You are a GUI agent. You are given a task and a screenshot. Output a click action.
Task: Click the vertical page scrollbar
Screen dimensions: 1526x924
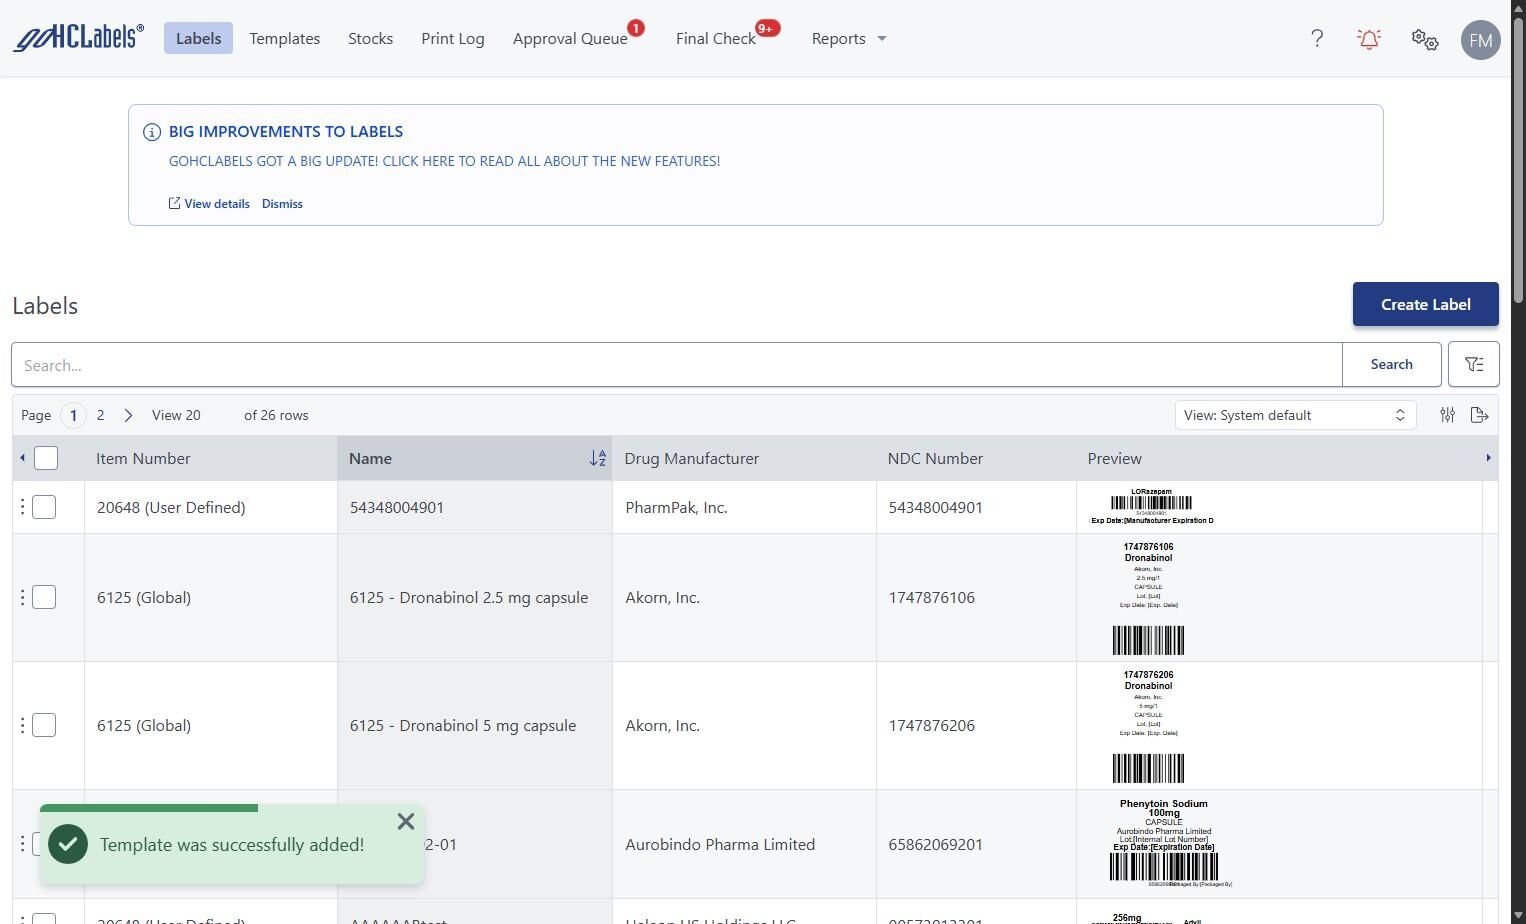click(x=1518, y=160)
